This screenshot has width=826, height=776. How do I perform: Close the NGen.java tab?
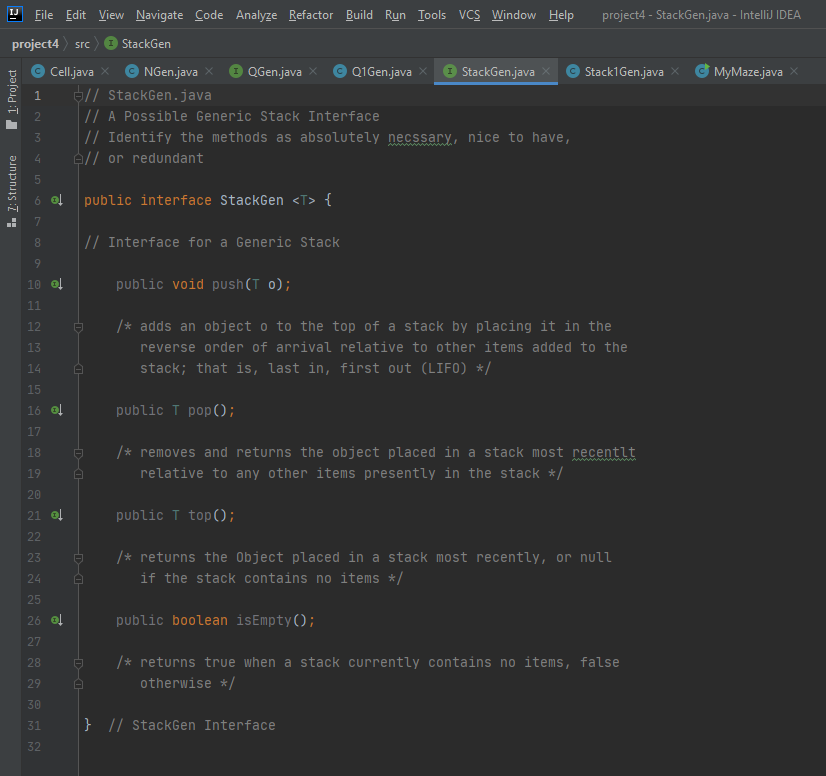(x=209, y=71)
